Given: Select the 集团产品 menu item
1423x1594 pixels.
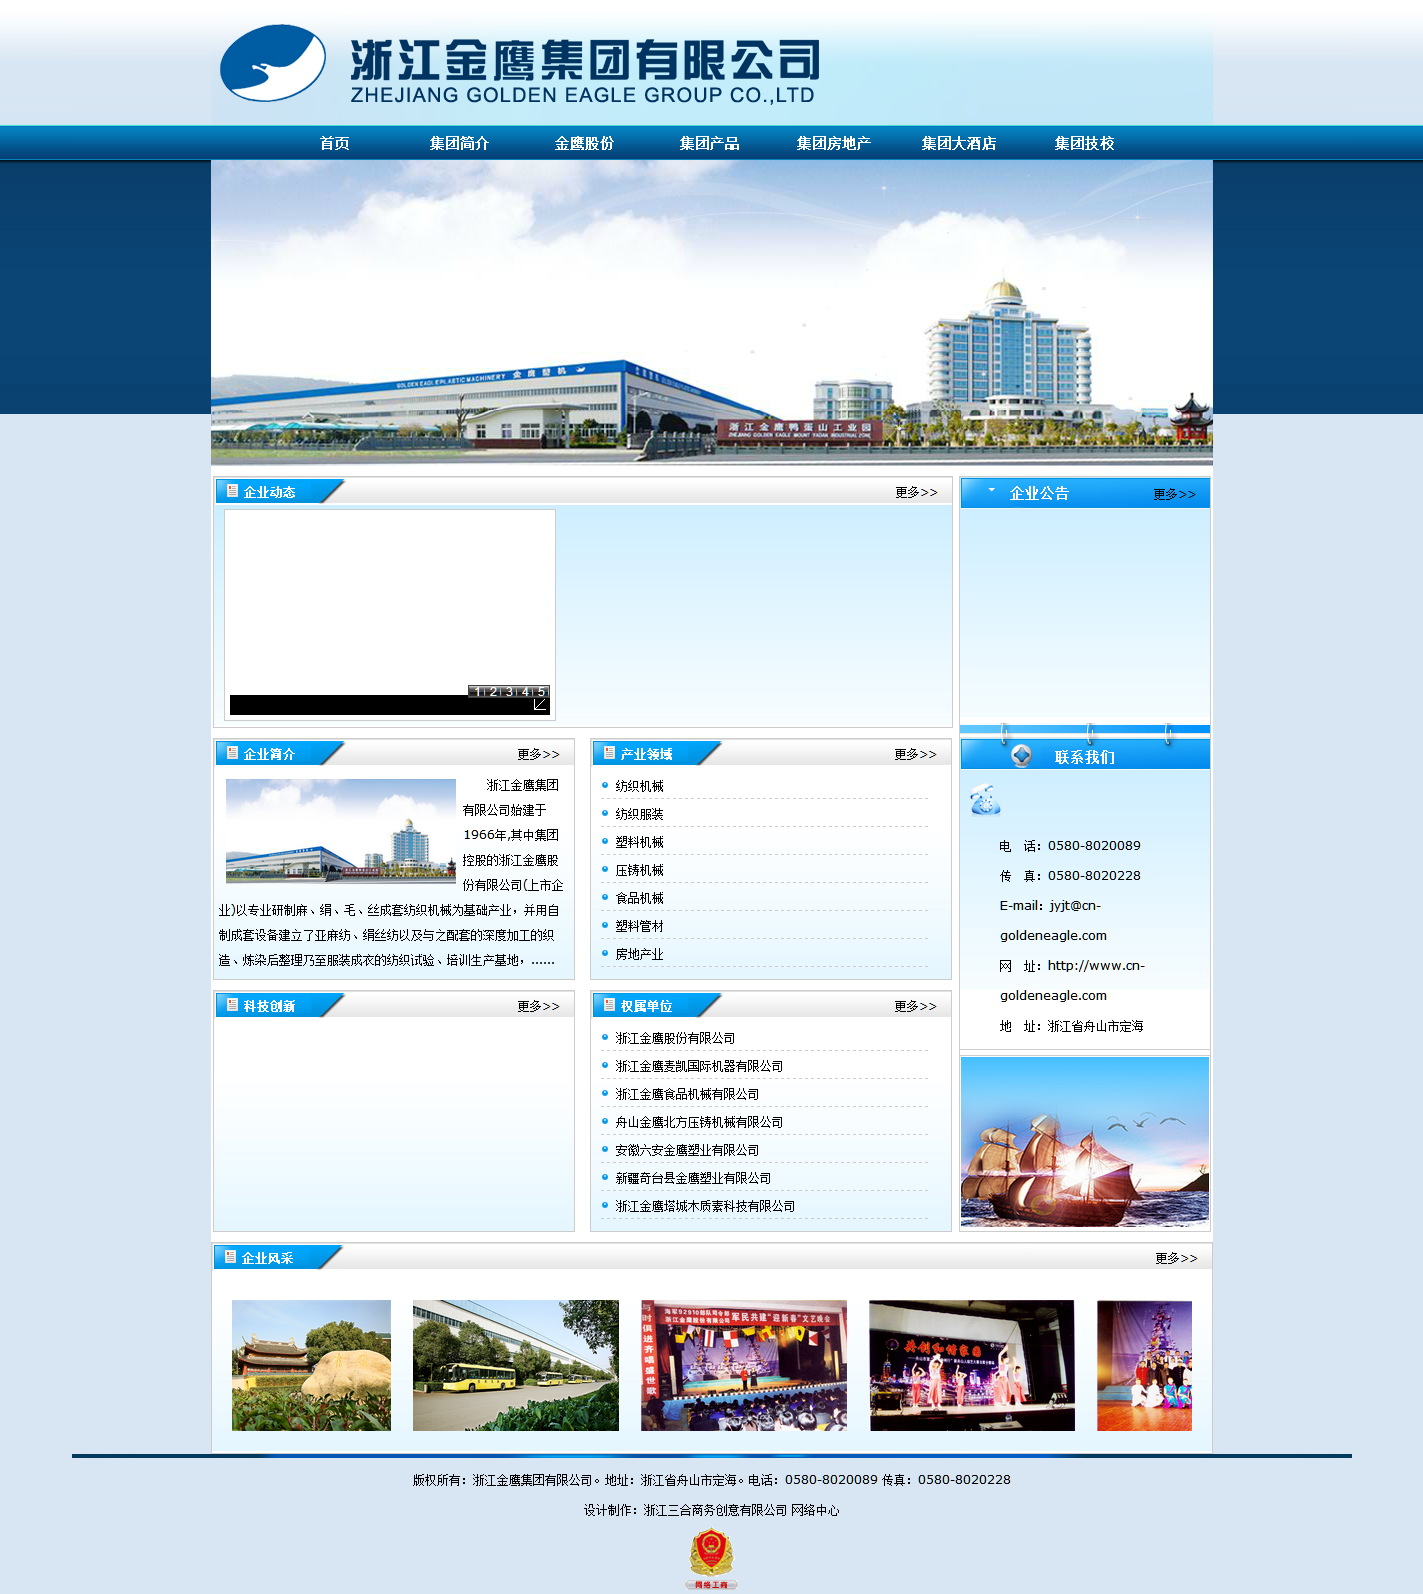Looking at the screenshot, I should pos(709,143).
